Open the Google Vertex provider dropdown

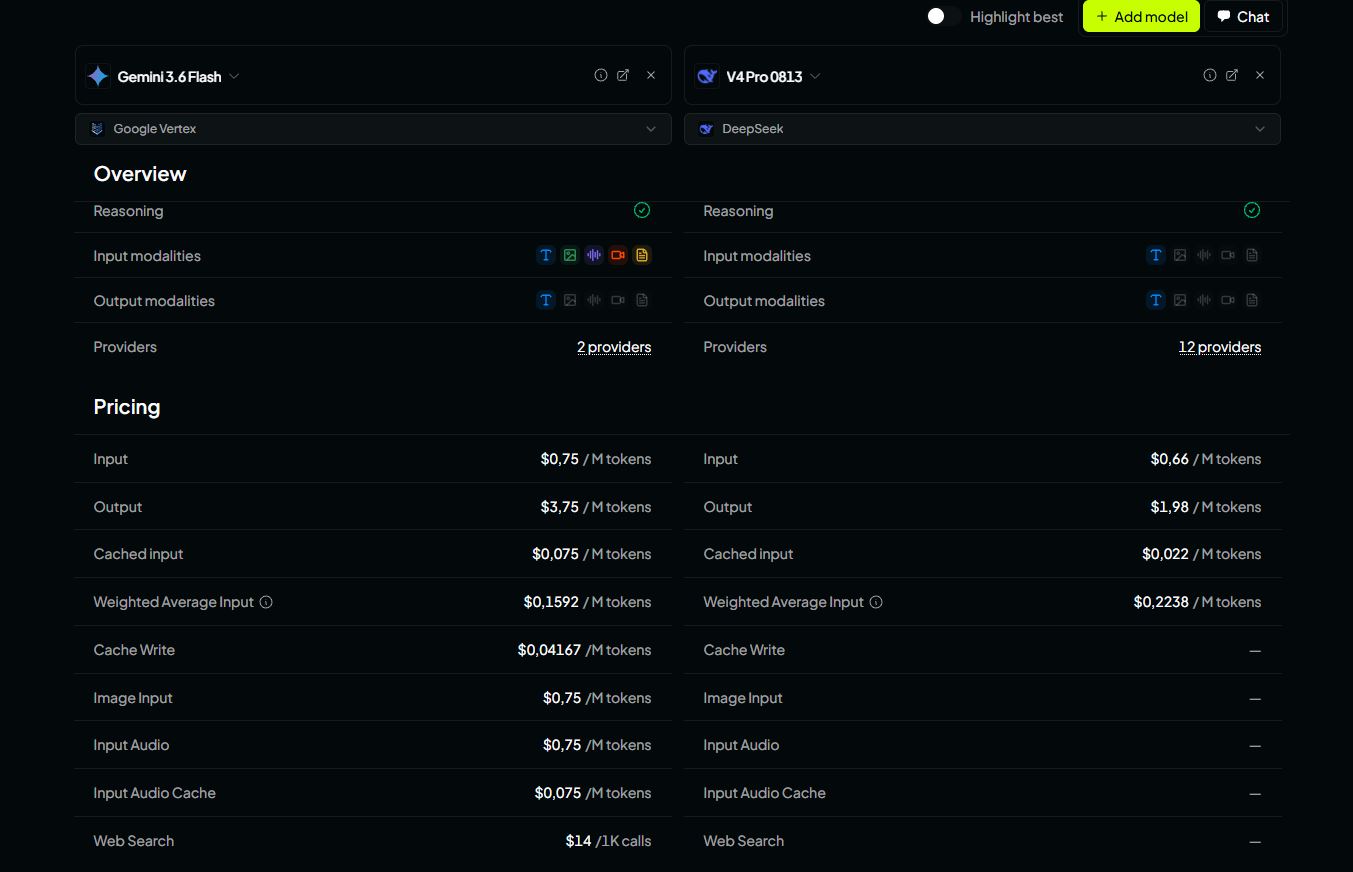point(373,129)
